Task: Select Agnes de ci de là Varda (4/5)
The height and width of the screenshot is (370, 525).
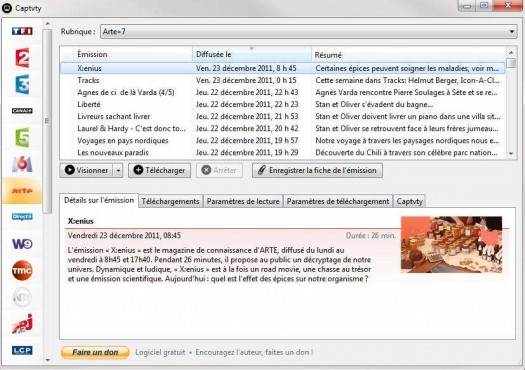Action: (x=283, y=92)
